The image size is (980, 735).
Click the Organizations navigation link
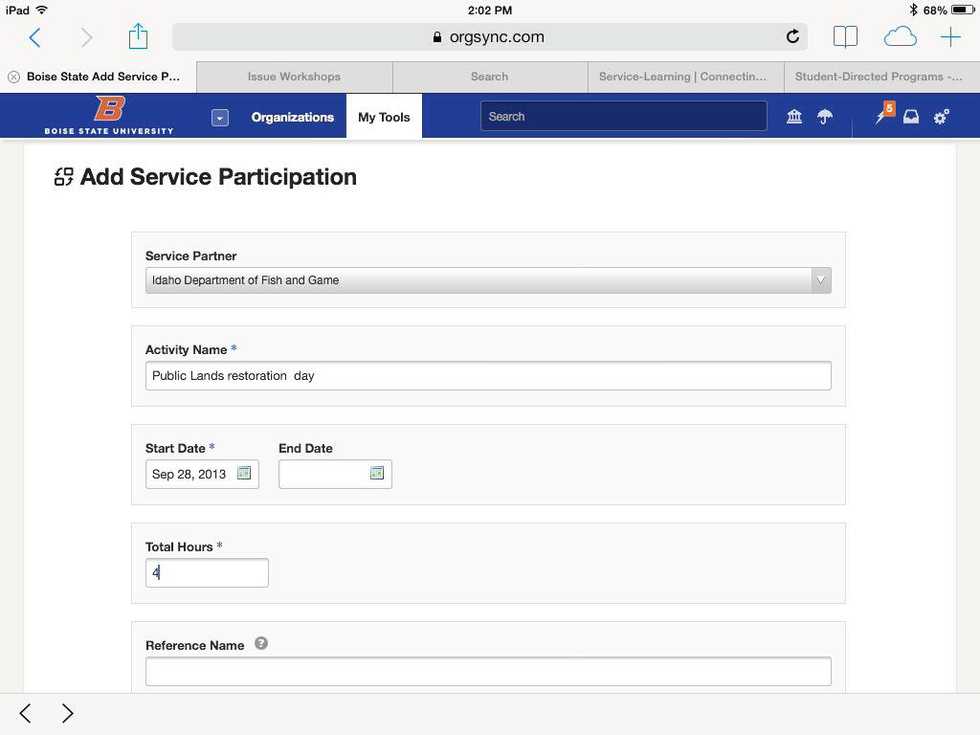292,117
